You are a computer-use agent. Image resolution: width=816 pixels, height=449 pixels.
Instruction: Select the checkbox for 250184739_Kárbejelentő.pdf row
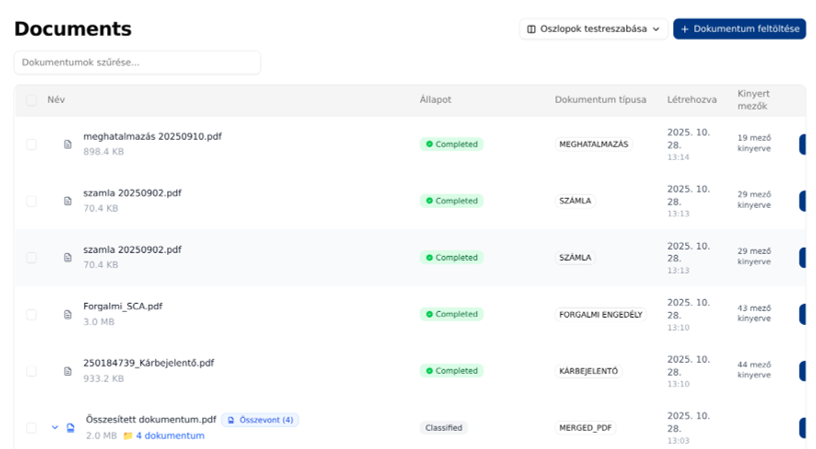pyautogui.click(x=31, y=371)
